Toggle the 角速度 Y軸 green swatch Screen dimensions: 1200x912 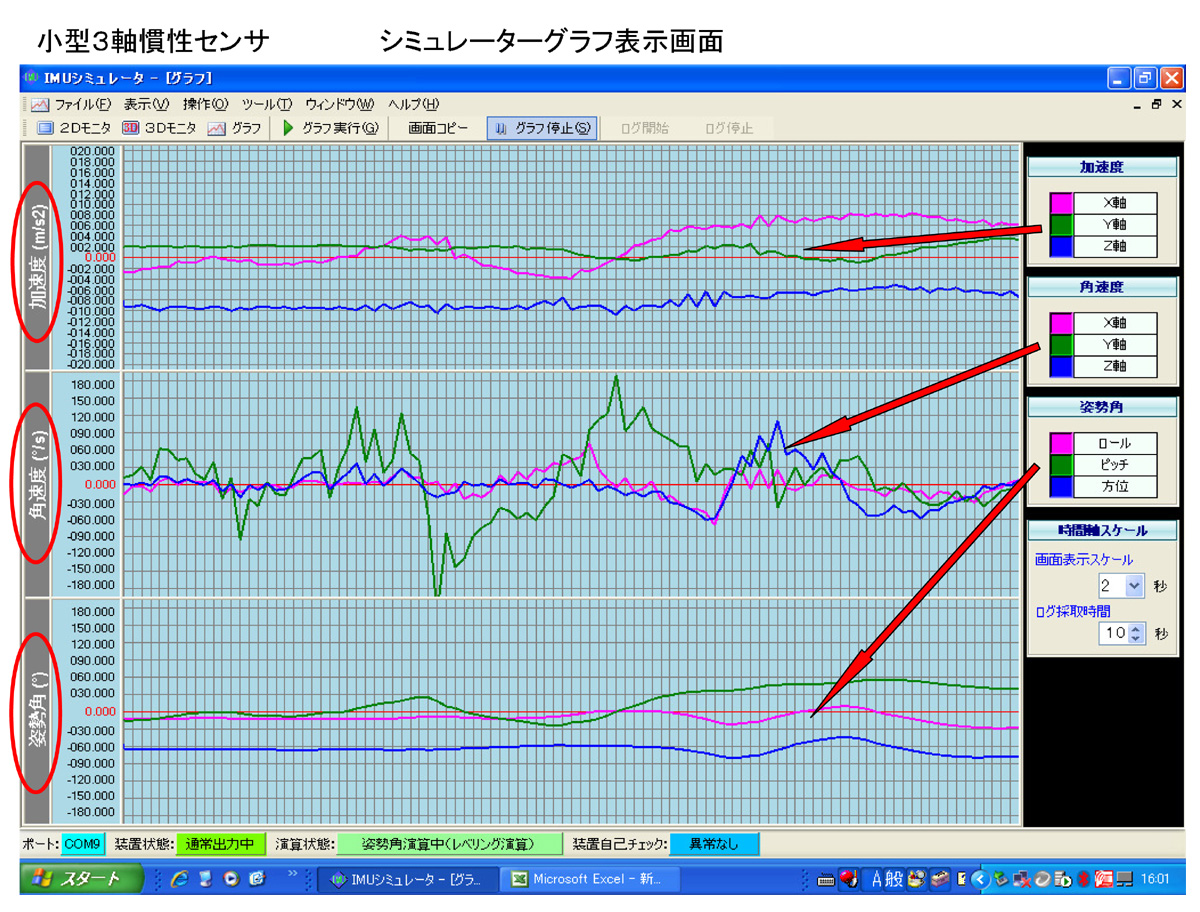1061,344
